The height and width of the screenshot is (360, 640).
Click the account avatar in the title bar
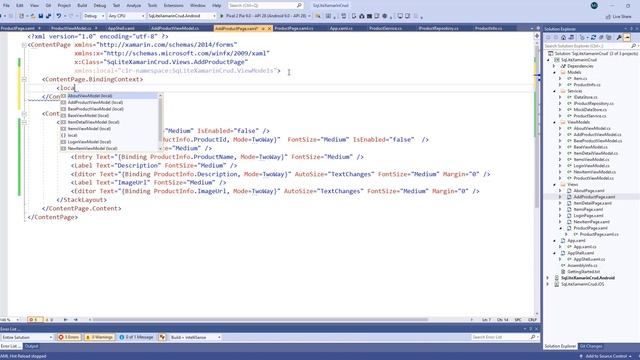(594, 6)
